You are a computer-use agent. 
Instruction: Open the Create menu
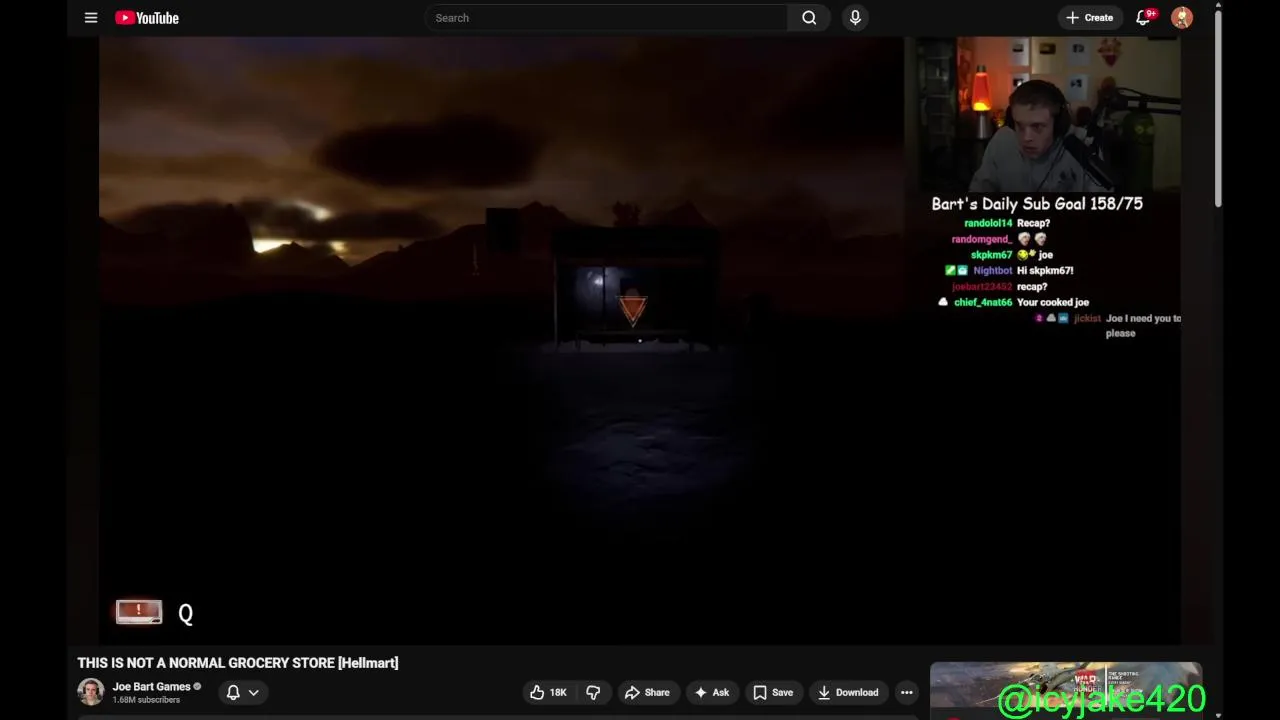(x=1089, y=18)
